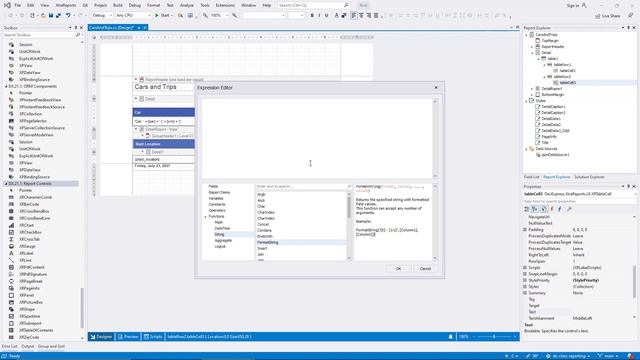
Task: Click the Bold formatting icon
Action: coord(312,16)
